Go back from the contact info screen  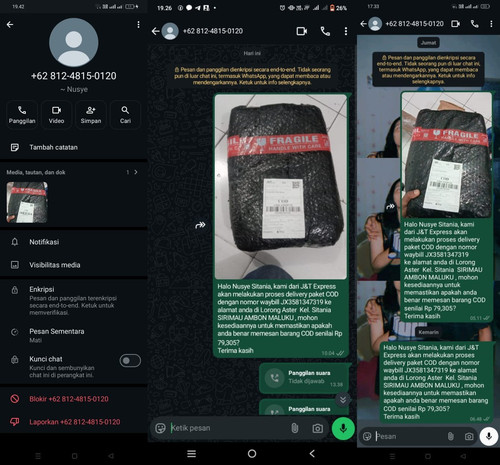coord(10,24)
